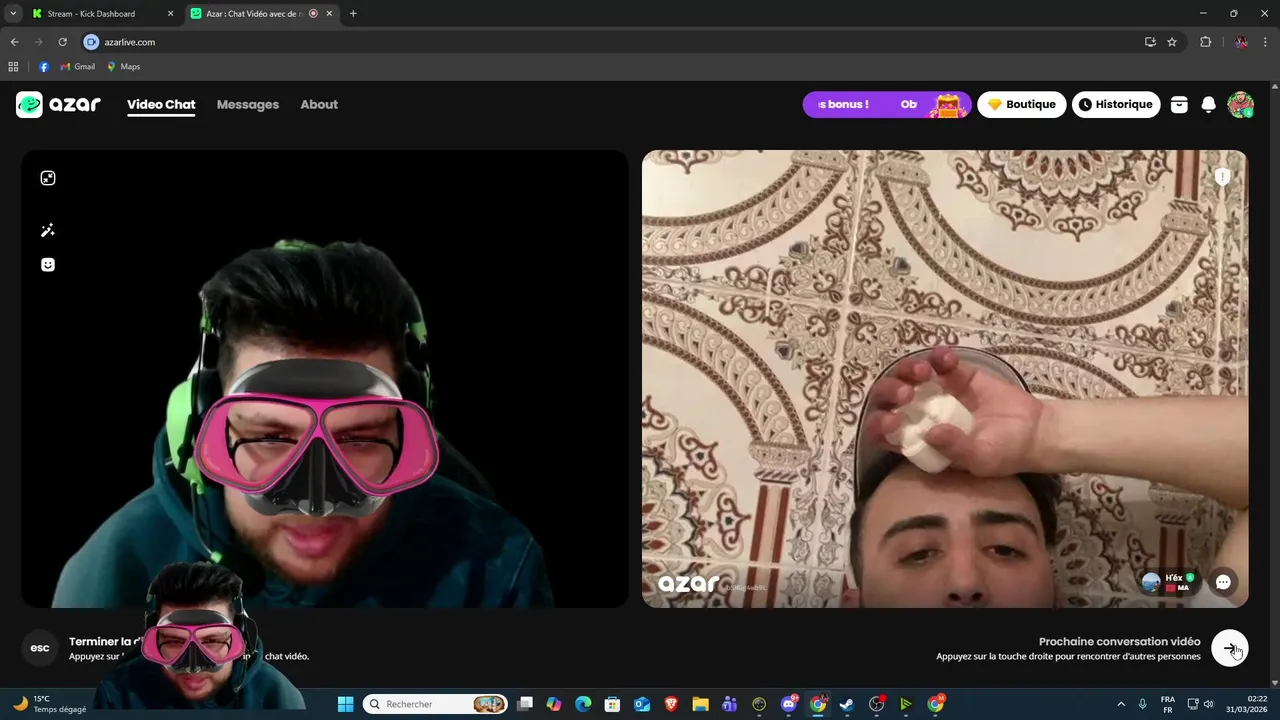Expand hidden system tray icons
Viewport: 1280px width, 720px height.
click(x=1120, y=704)
